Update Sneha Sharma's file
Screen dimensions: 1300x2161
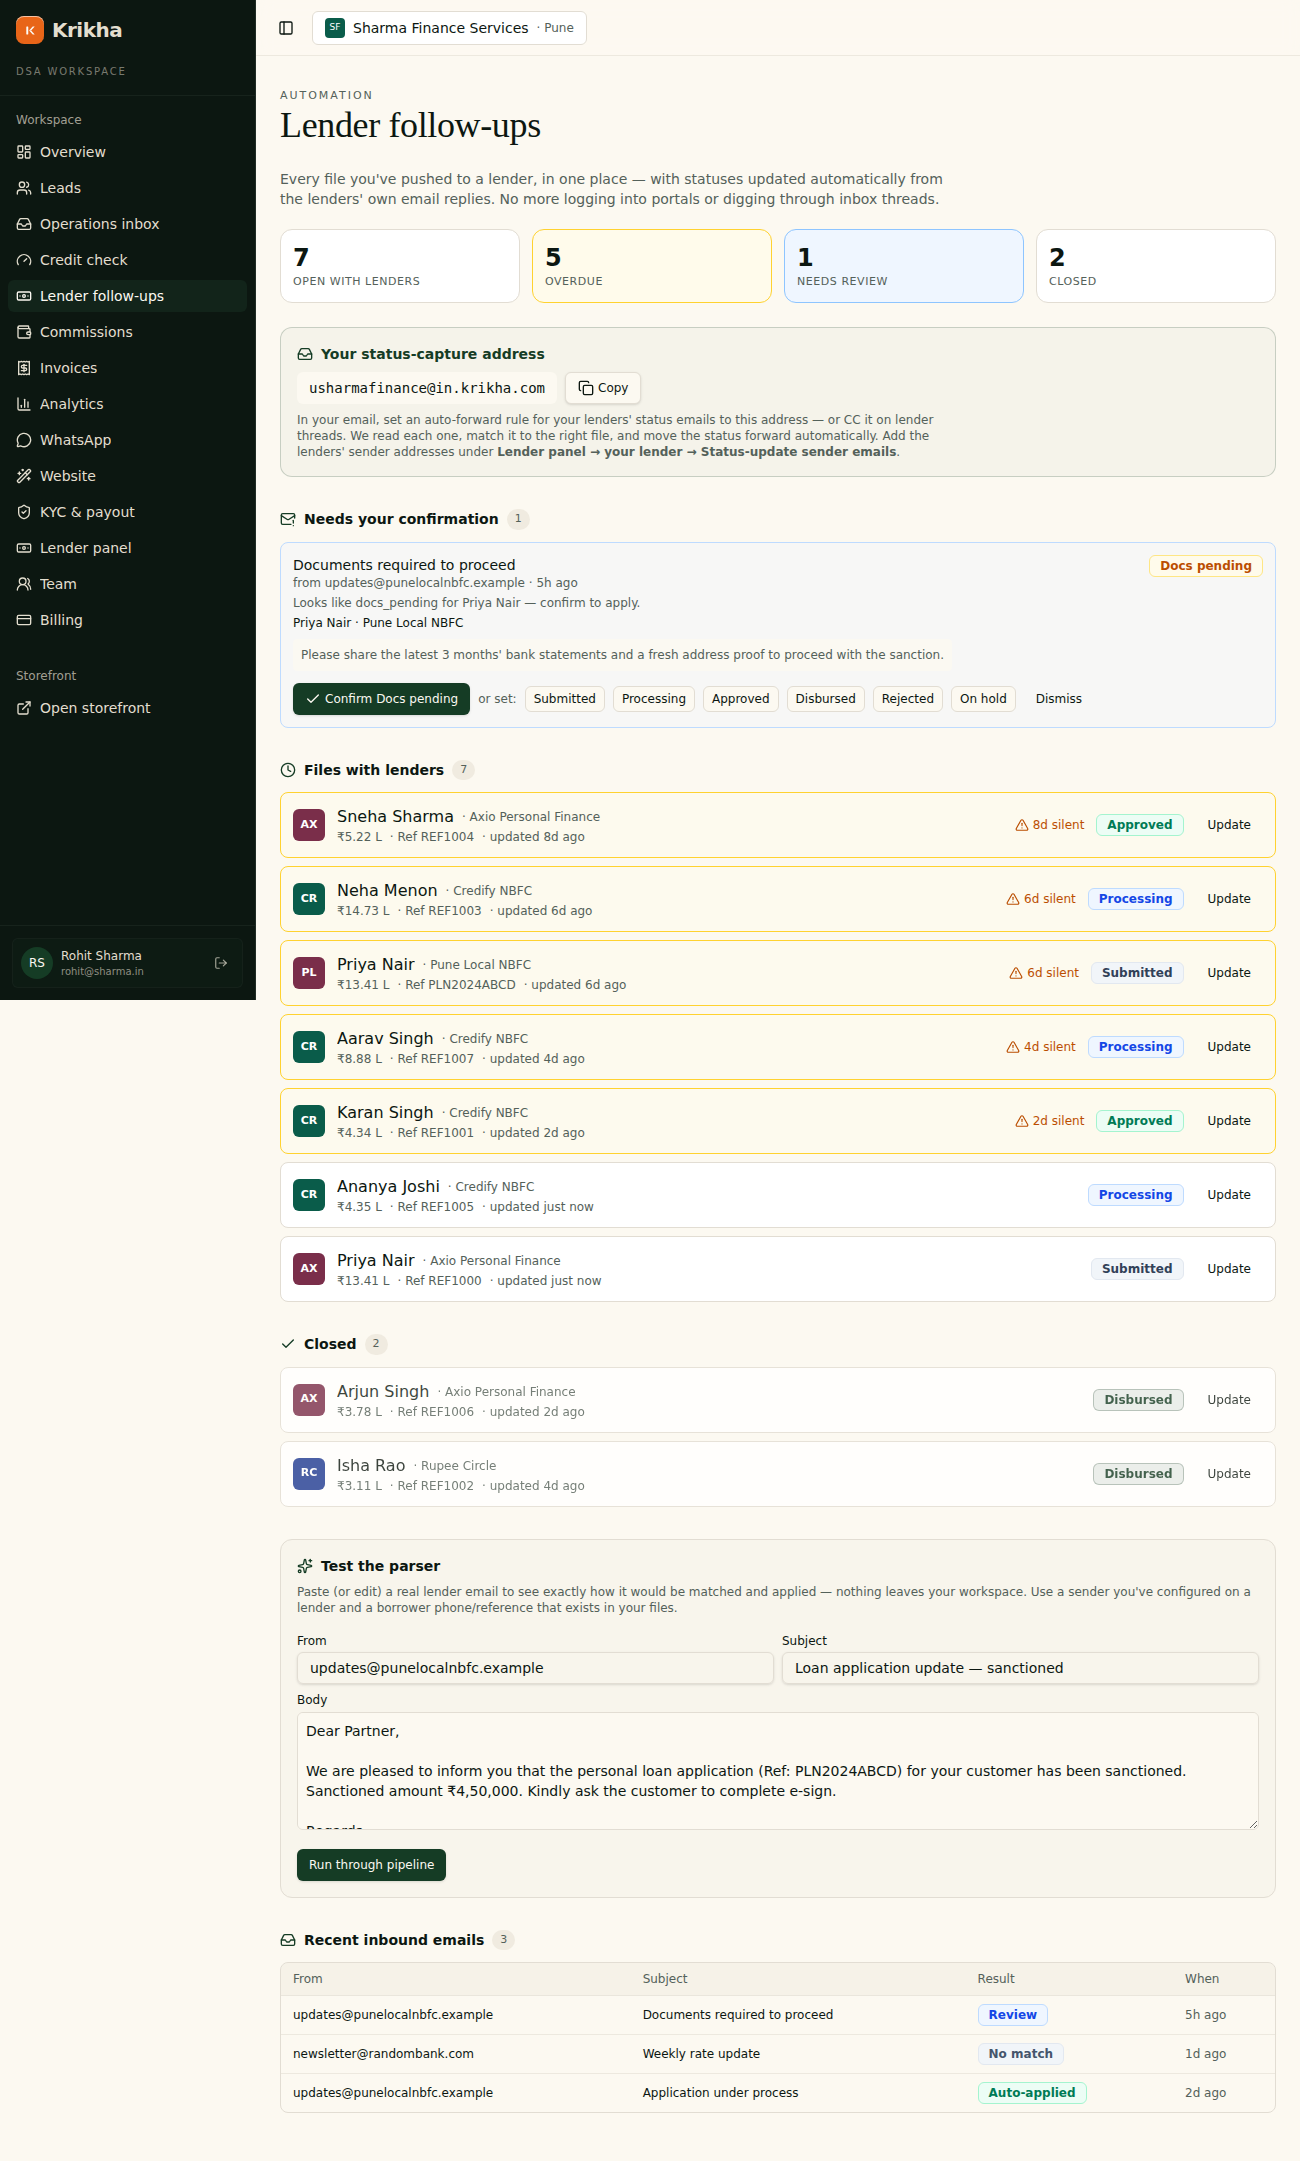coord(1229,825)
